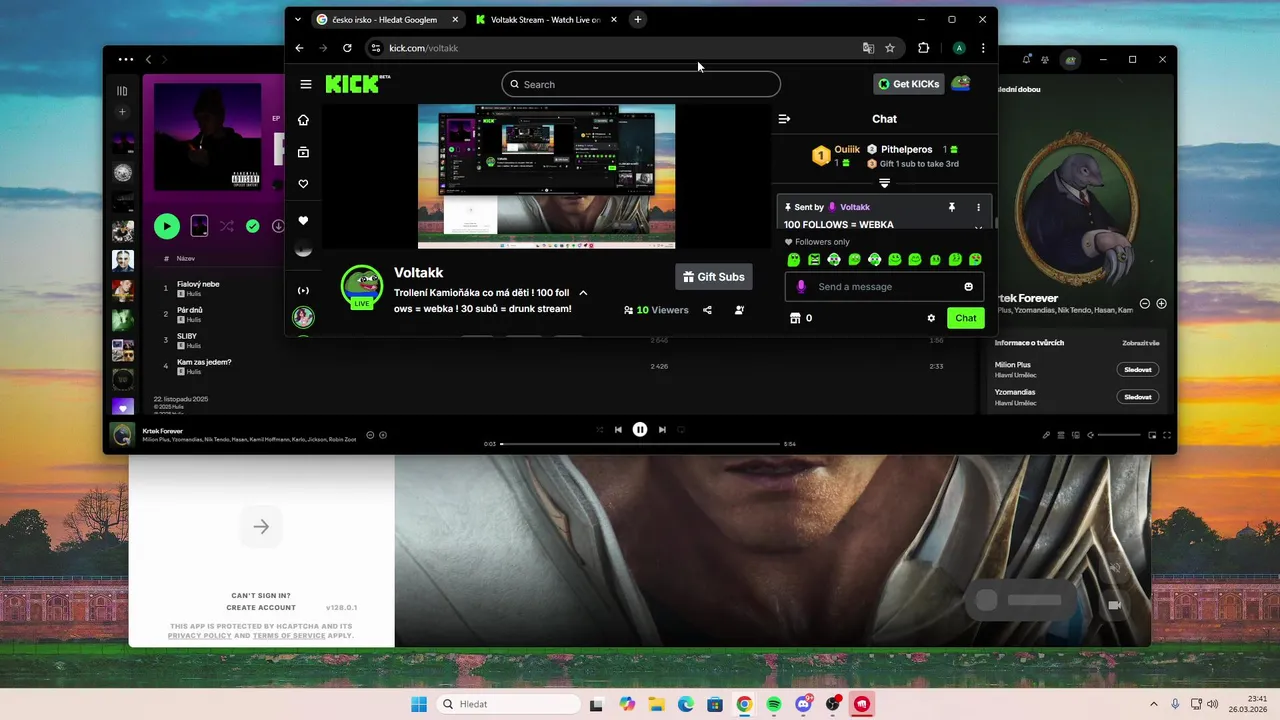Open chat settings gear in Kick
1280x720 pixels.
point(931,318)
